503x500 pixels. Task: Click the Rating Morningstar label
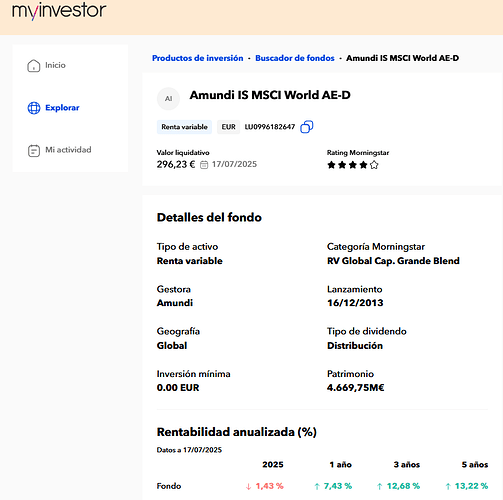pyautogui.click(x=358, y=153)
